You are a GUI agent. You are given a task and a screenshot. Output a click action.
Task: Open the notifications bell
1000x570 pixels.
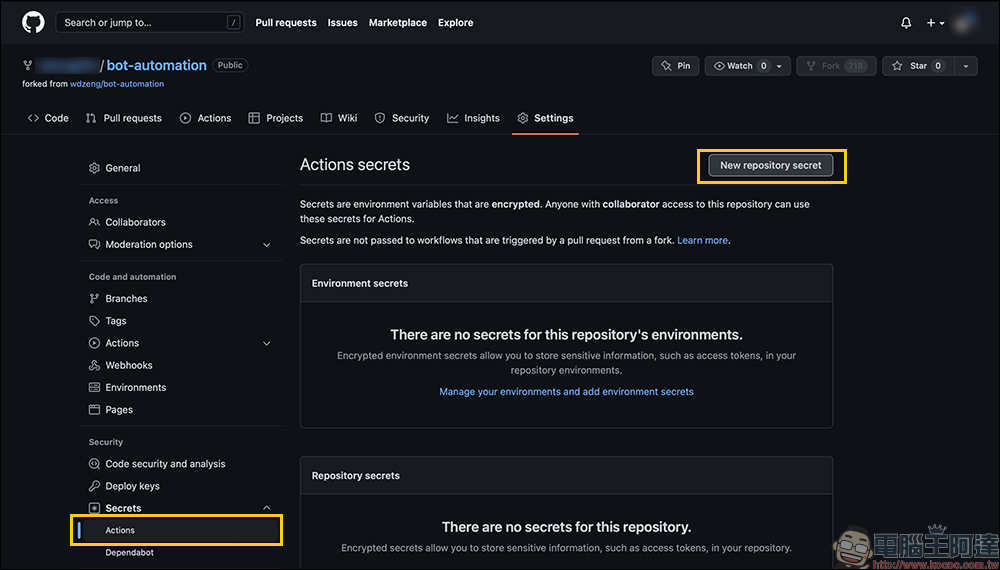coord(906,22)
